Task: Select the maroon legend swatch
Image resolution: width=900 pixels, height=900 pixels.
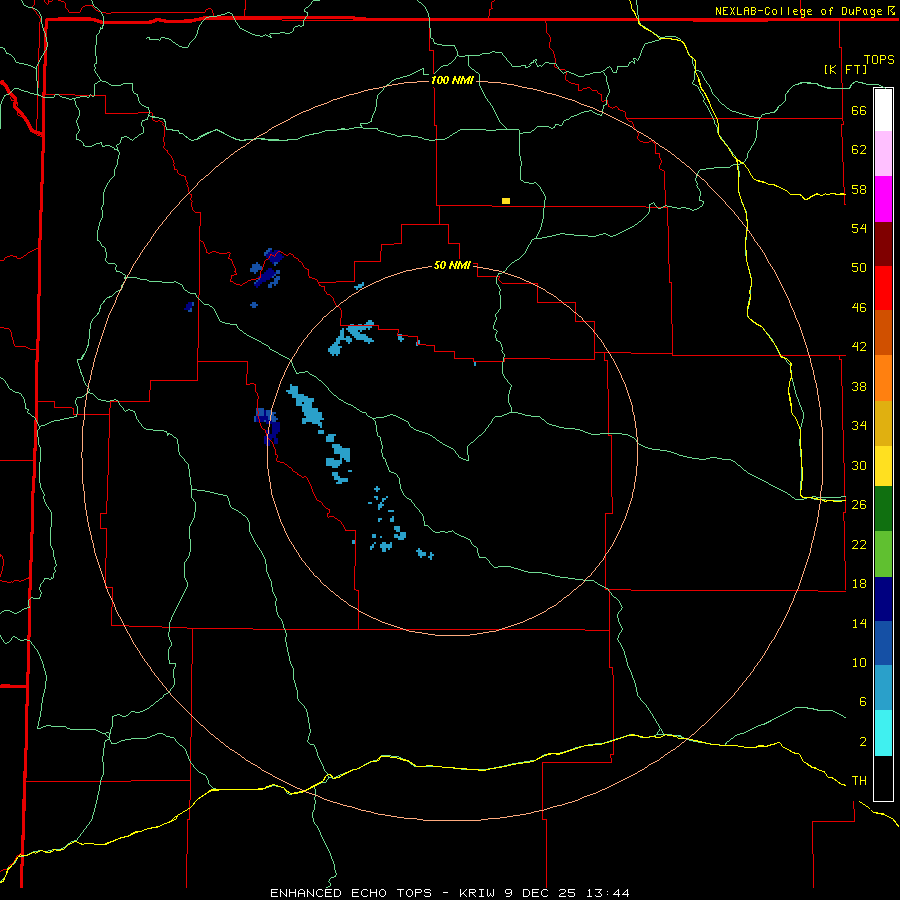Action: pos(883,244)
